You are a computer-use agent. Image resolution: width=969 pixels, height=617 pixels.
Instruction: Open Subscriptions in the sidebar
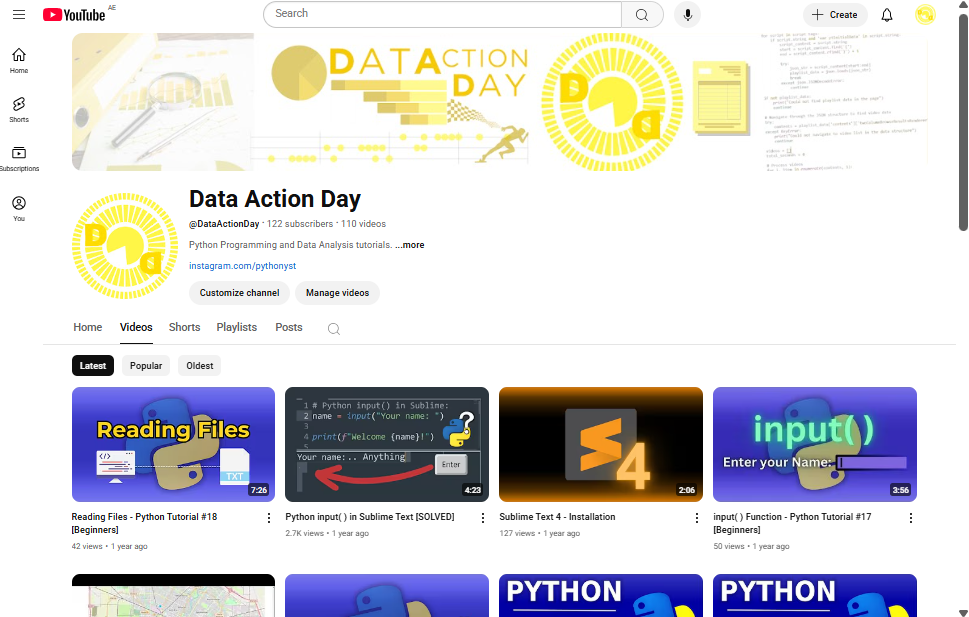19,159
